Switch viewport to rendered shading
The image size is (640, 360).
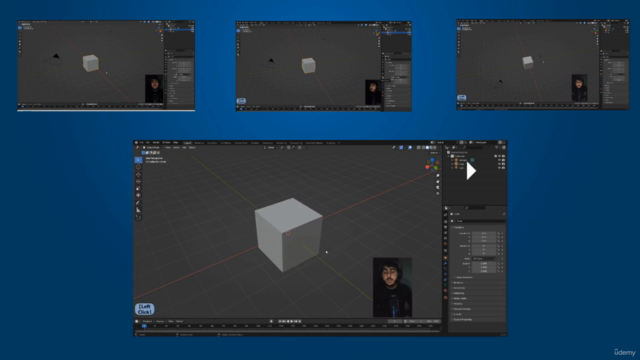pyautogui.click(x=435, y=147)
